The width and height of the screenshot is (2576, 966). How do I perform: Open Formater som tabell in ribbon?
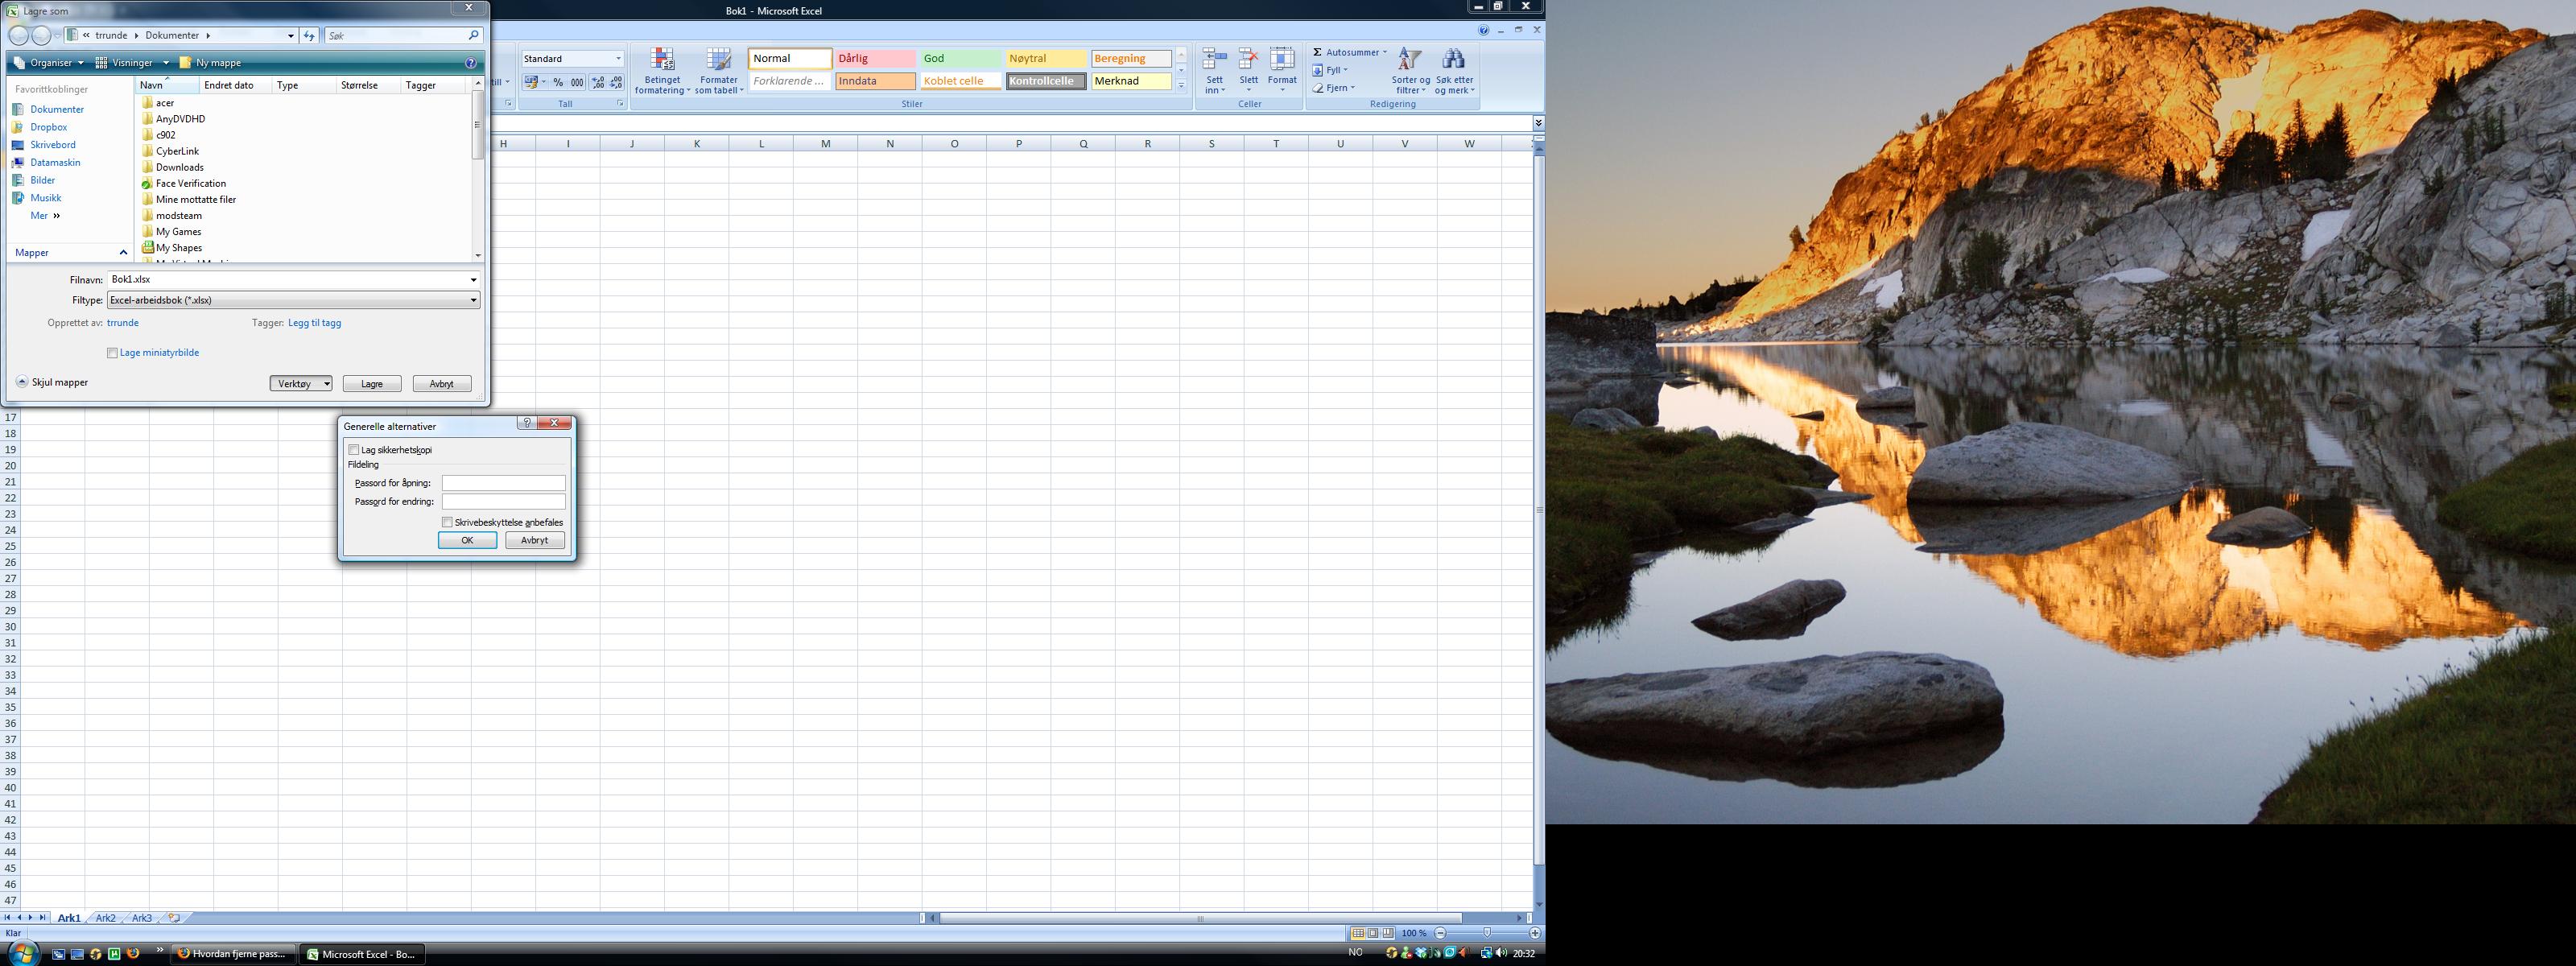point(718,71)
